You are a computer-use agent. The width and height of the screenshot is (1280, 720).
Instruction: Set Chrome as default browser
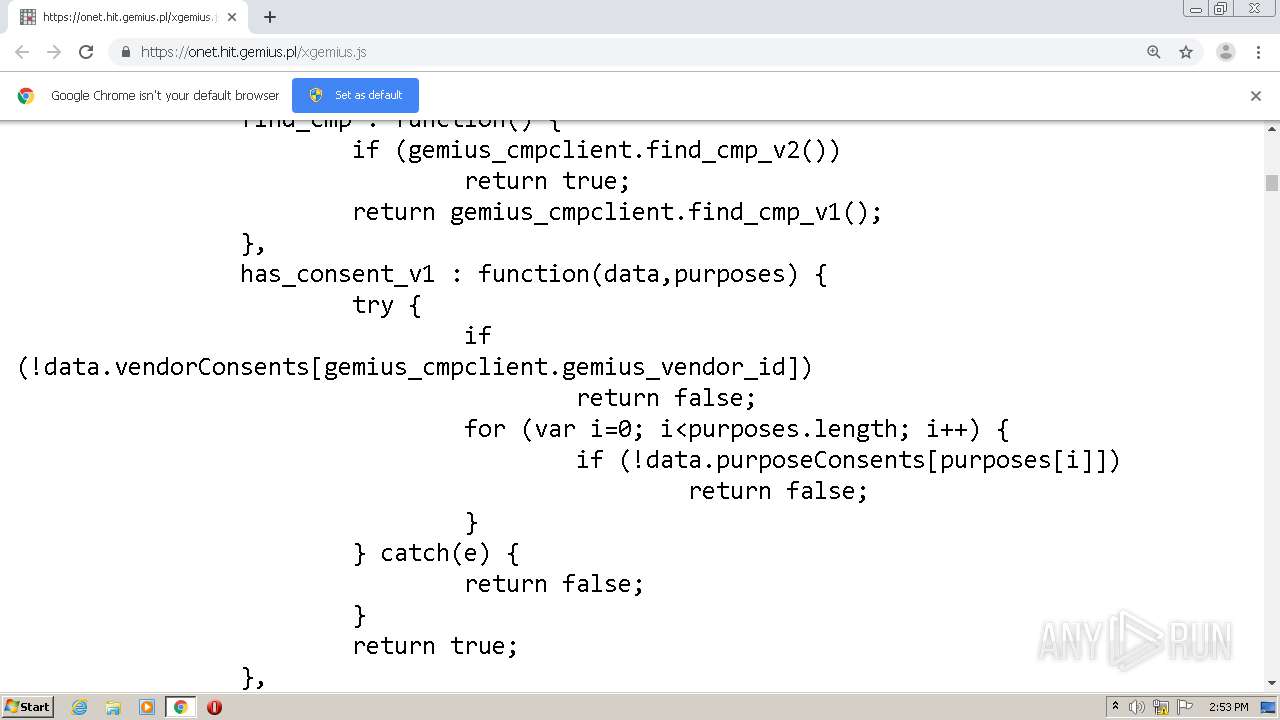(x=355, y=95)
